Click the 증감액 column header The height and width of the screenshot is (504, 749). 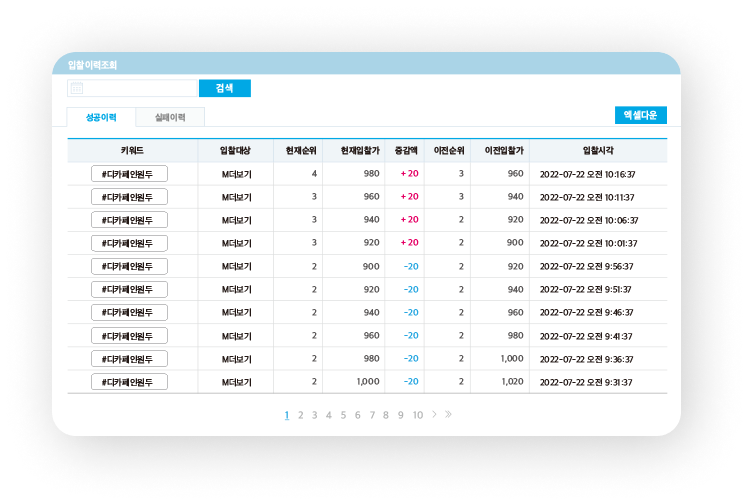pyautogui.click(x=406, y=150)
